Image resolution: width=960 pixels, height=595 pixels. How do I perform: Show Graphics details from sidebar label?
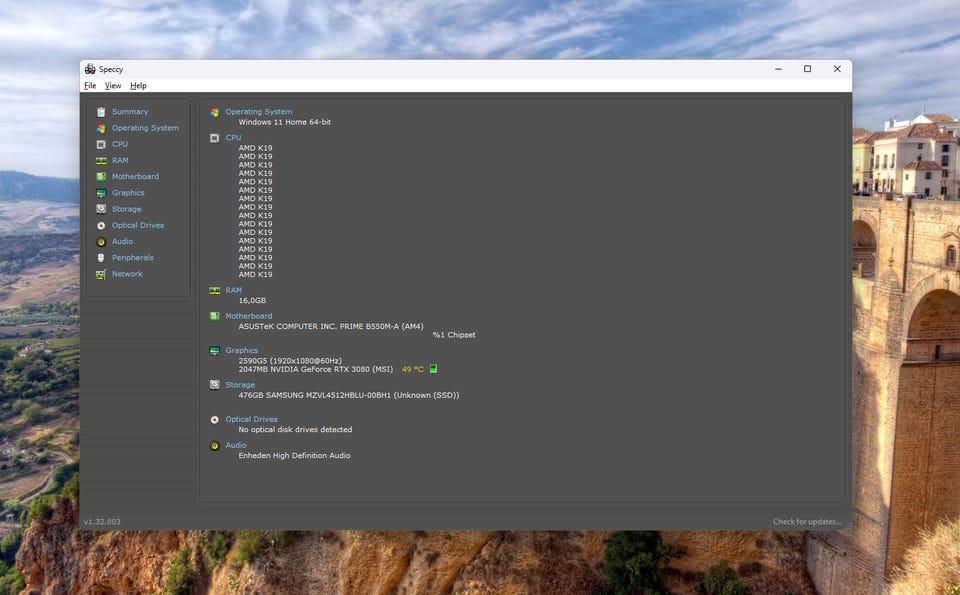tap(128, 193)
